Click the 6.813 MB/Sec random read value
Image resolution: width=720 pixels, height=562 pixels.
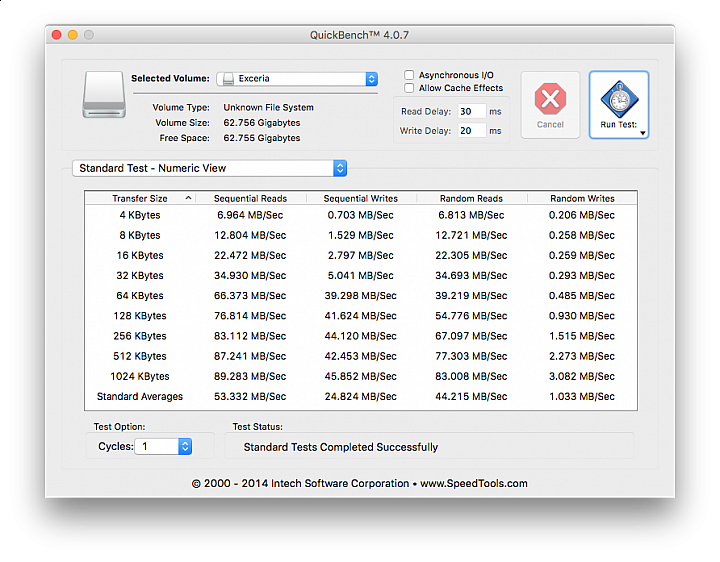[x=471, y=215]
